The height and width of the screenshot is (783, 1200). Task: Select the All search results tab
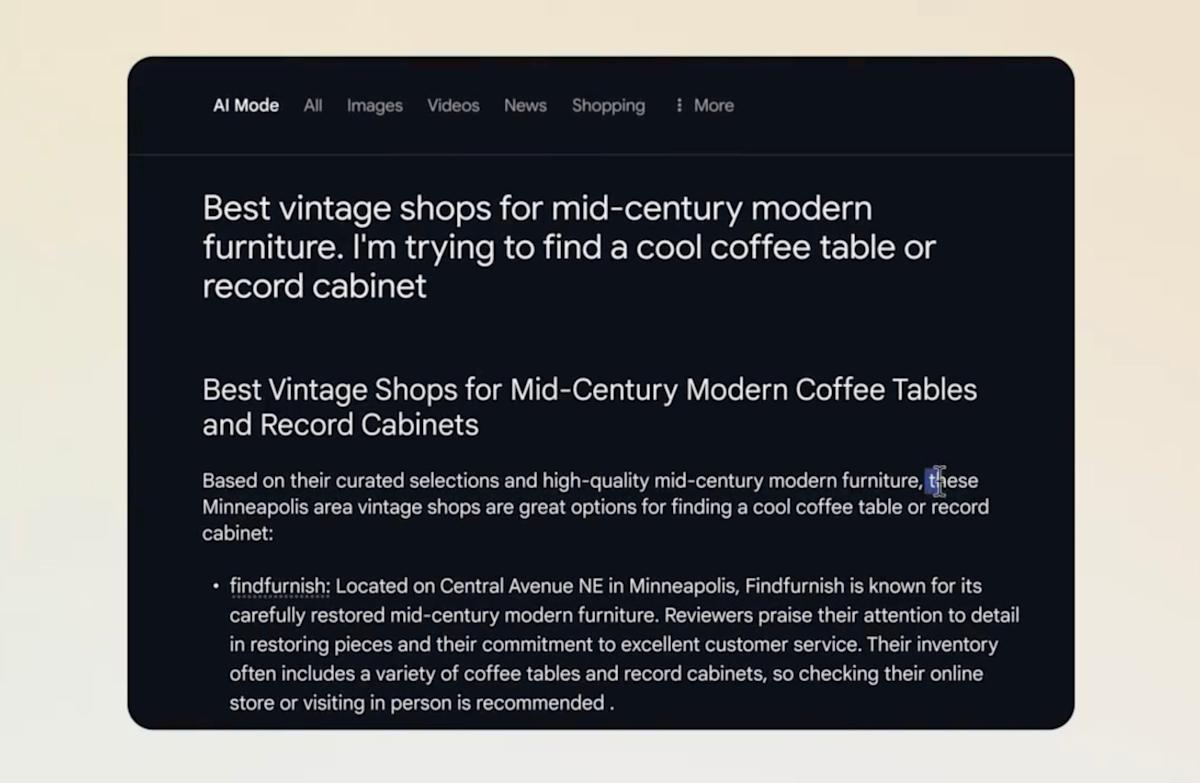[x=312, y=105]
